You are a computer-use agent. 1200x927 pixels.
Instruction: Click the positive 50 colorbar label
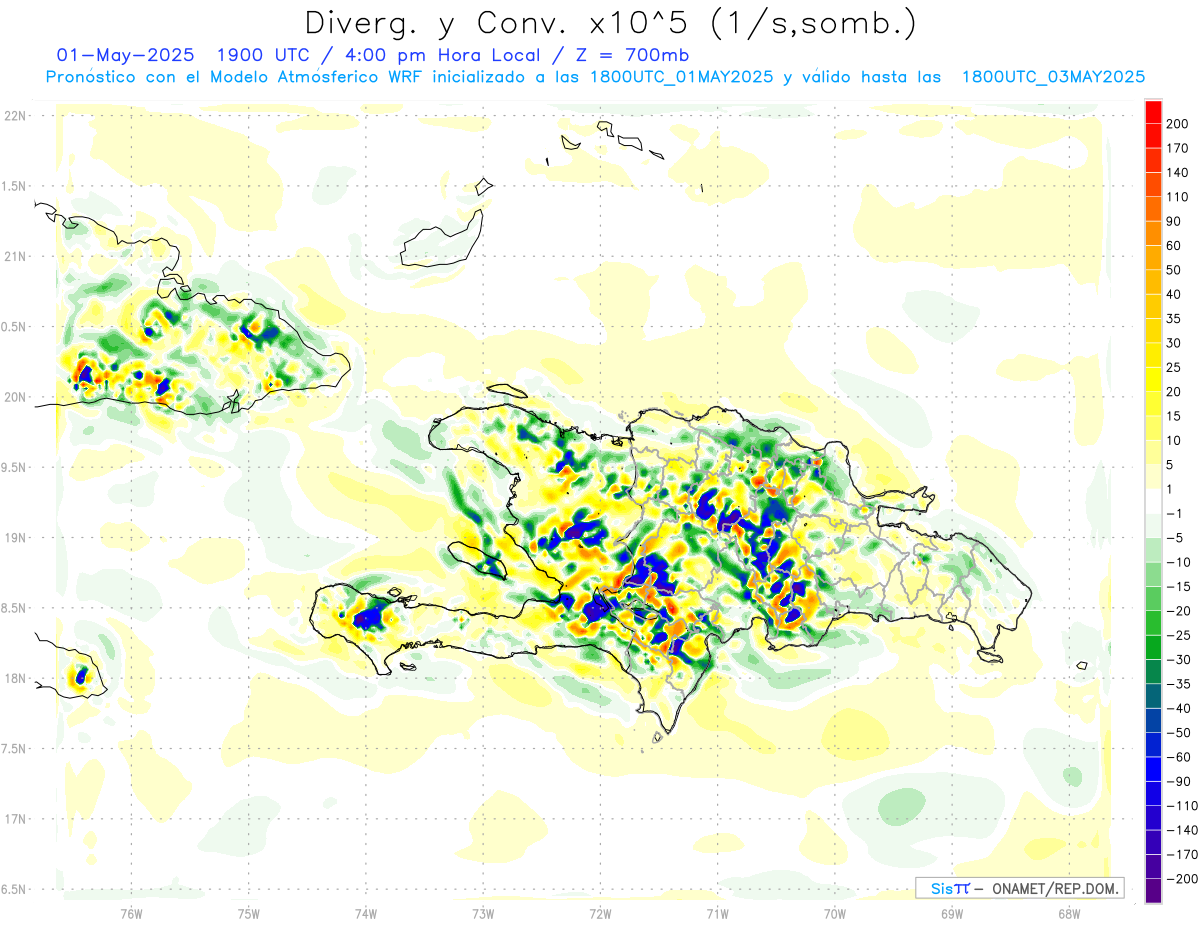point(1174,270)
